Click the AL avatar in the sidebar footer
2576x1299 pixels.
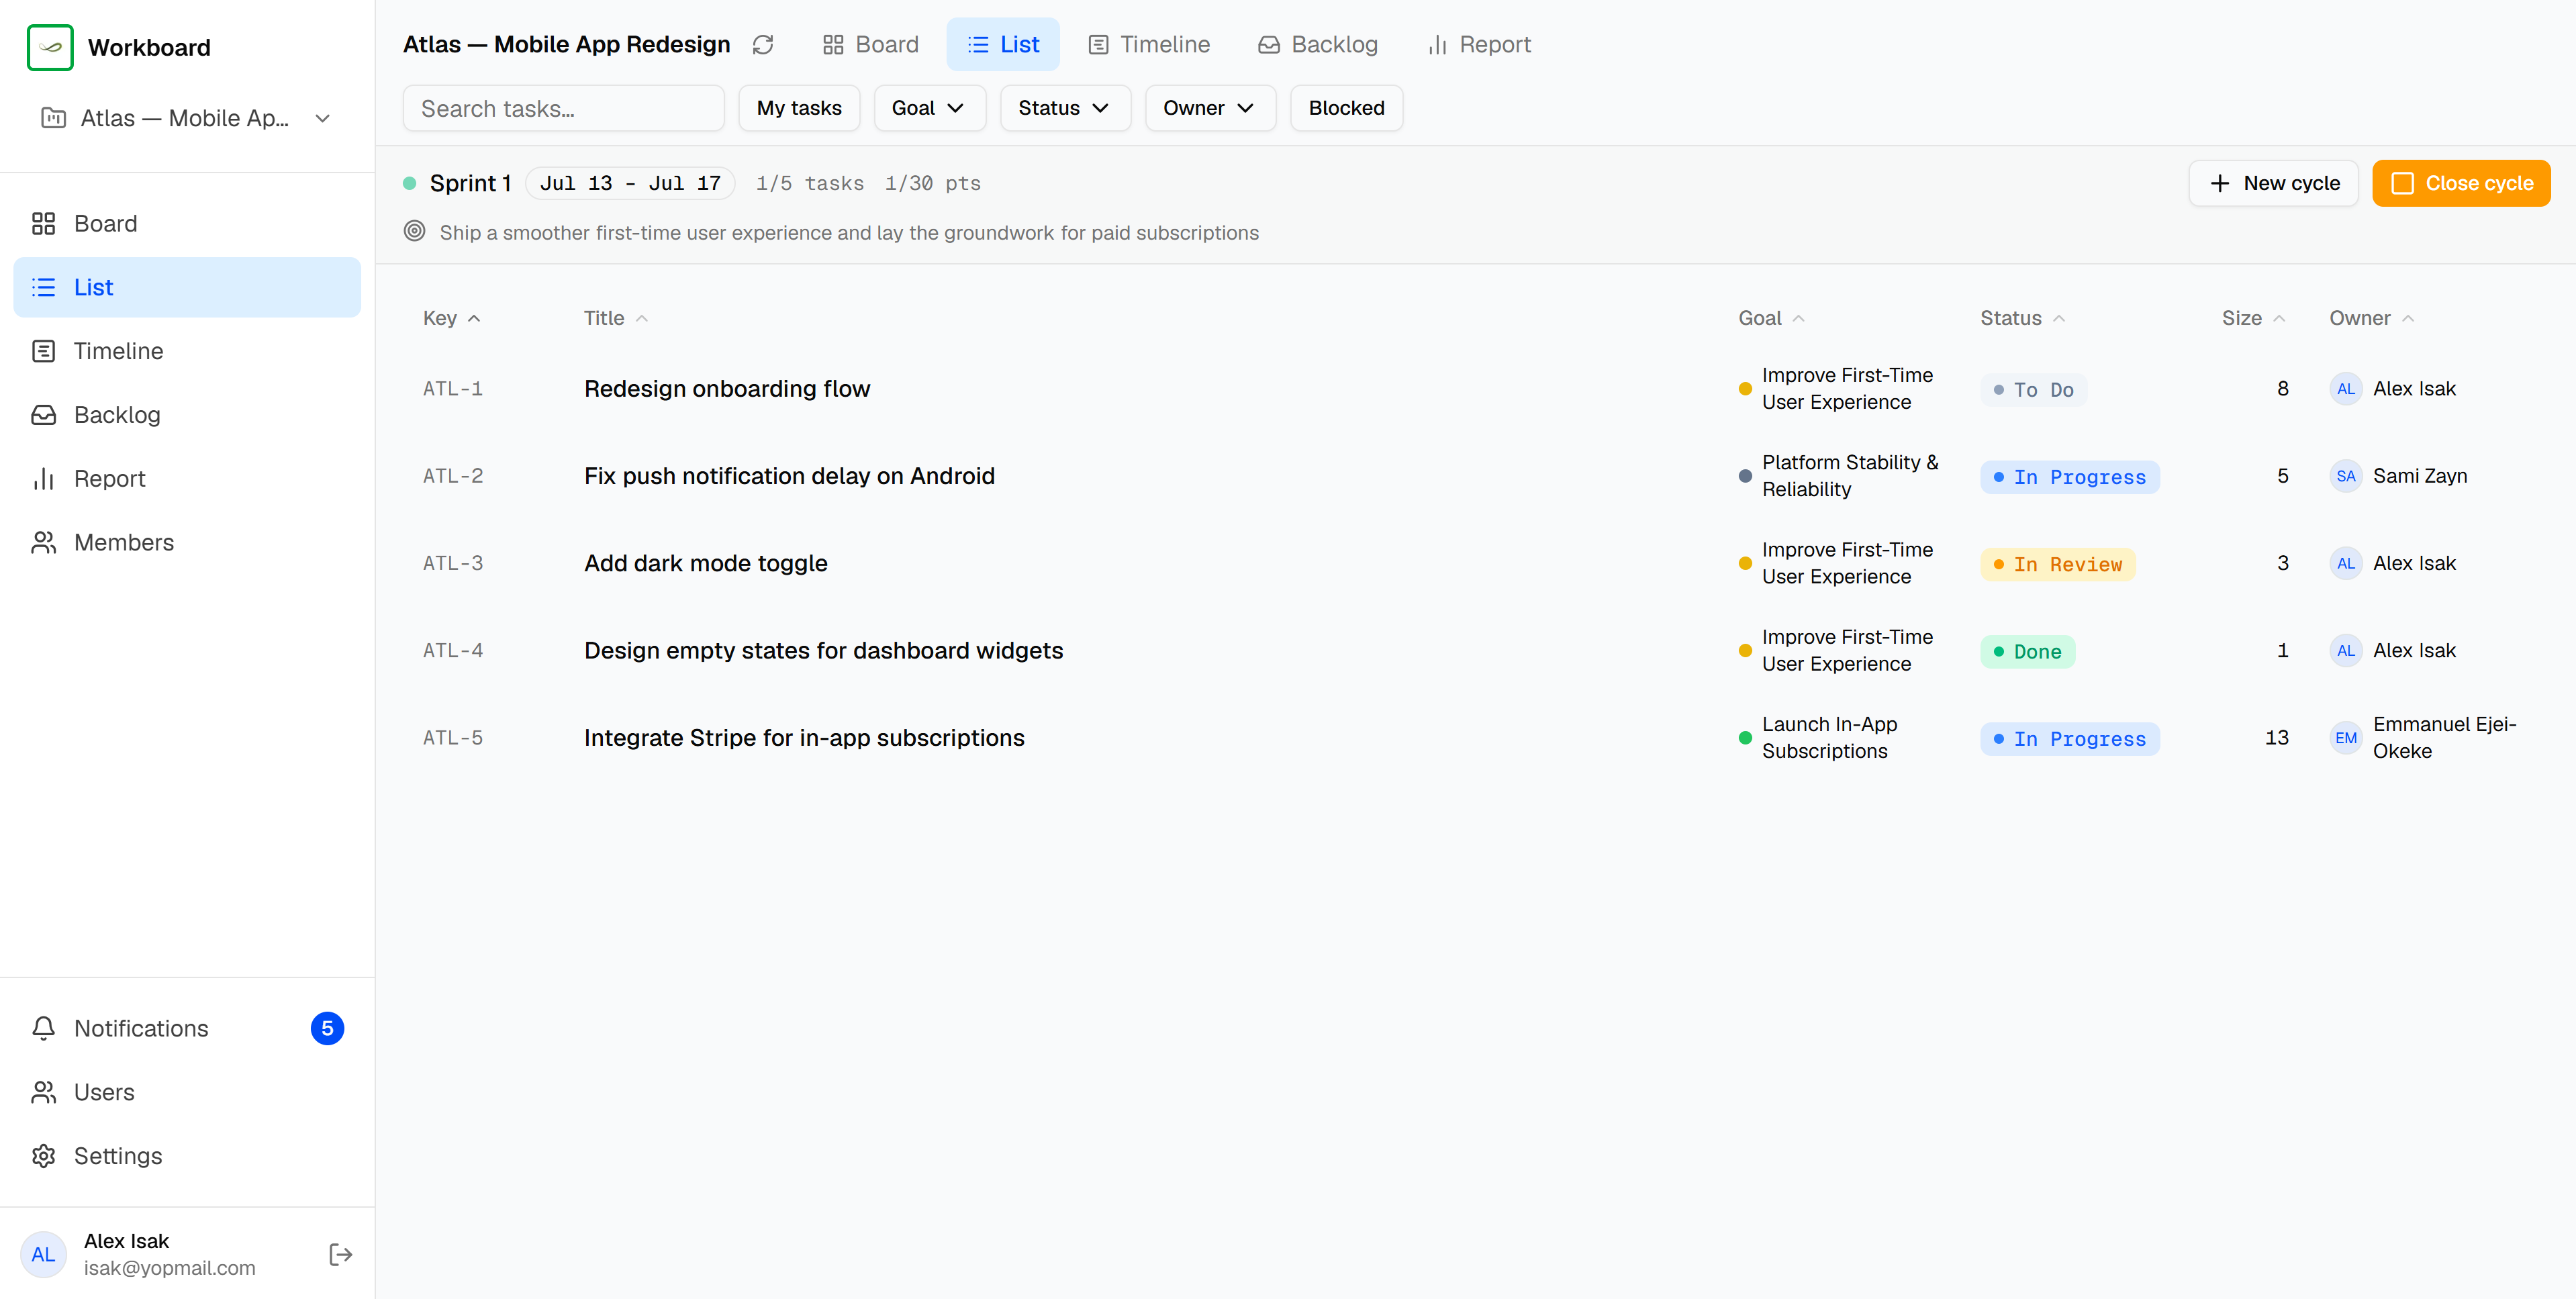pyautogui.click(x=43, y=1255)
